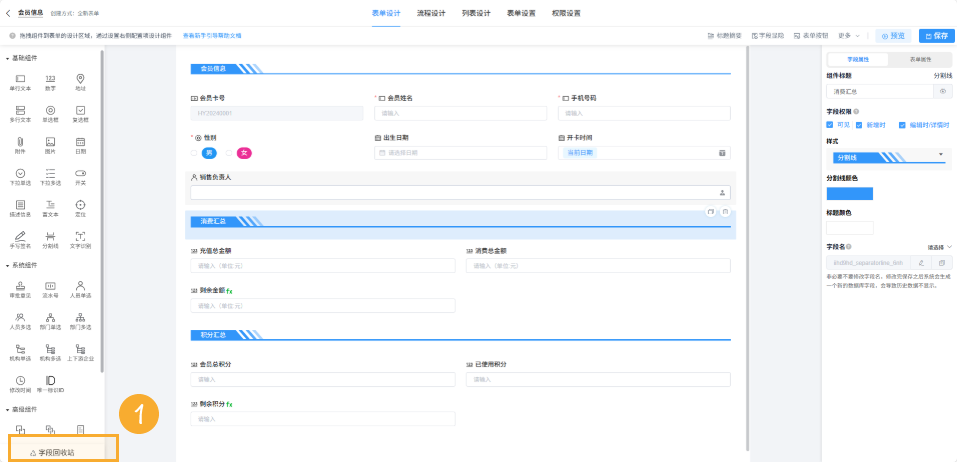Click the 预览 preview button
The image size is (957, 462).
[x=894, y=36]
